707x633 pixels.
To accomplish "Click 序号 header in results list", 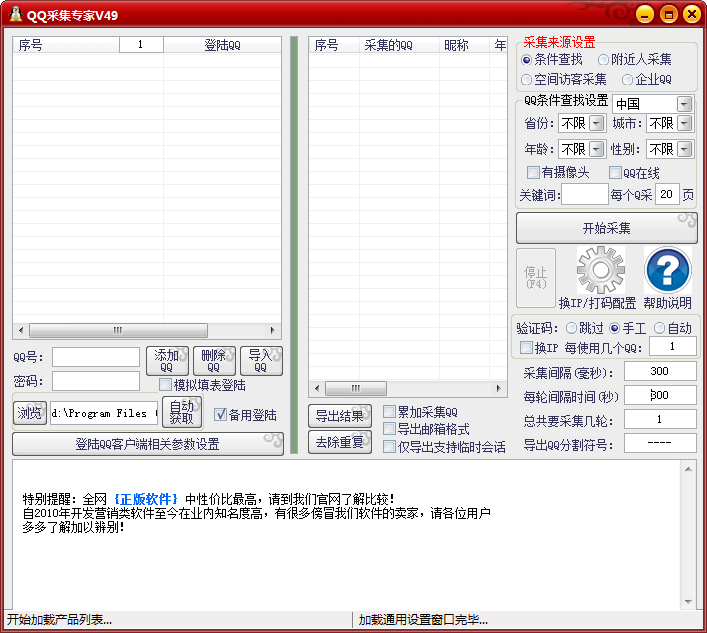I will (x=334, y=45).
